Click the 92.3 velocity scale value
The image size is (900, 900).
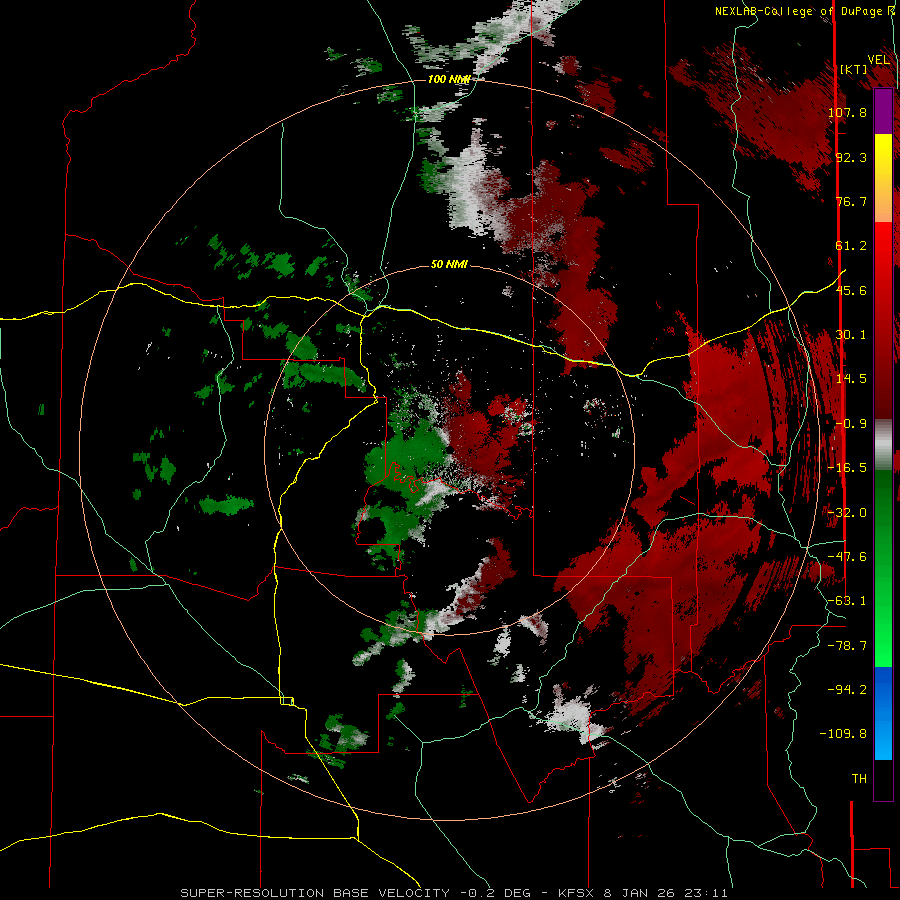(x=851, y=157)
